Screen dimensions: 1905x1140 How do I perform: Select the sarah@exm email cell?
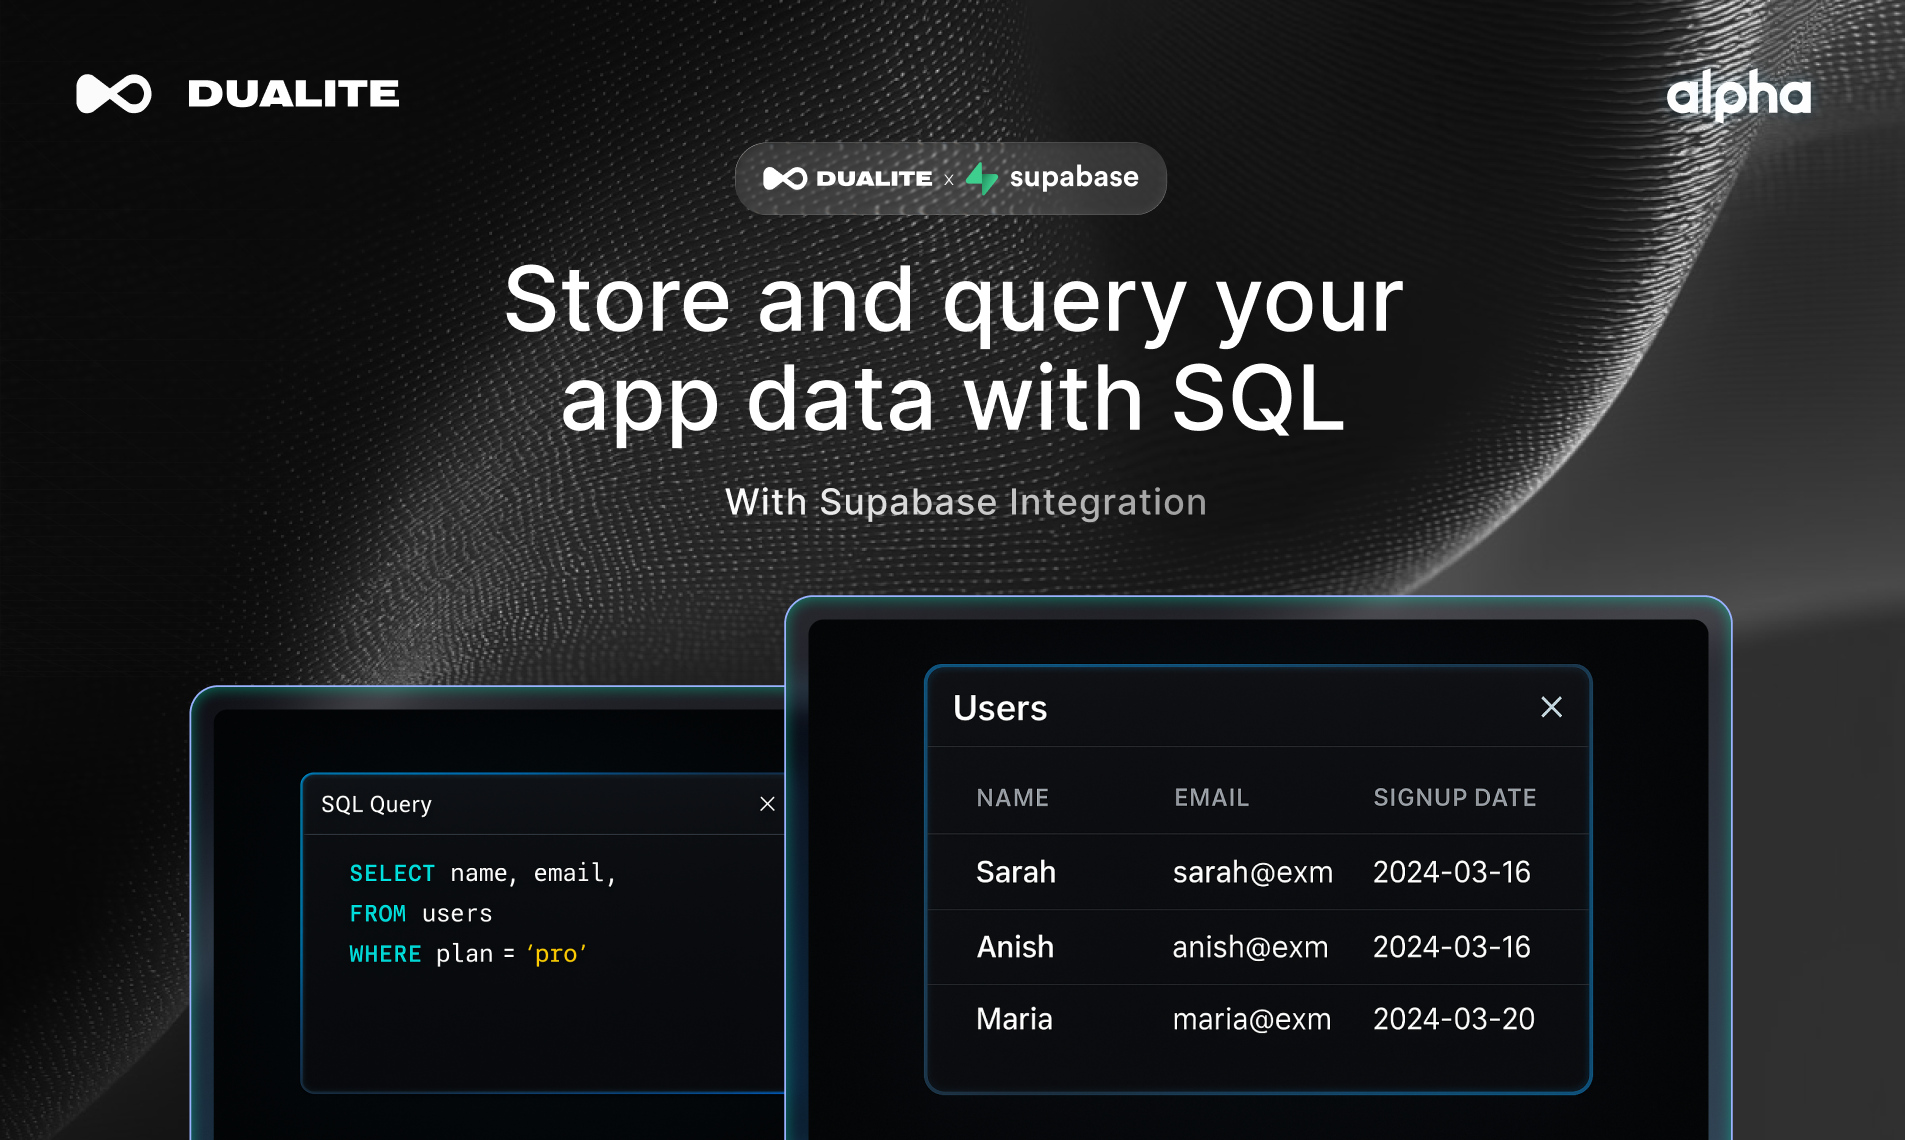[x=1253, y=872]
